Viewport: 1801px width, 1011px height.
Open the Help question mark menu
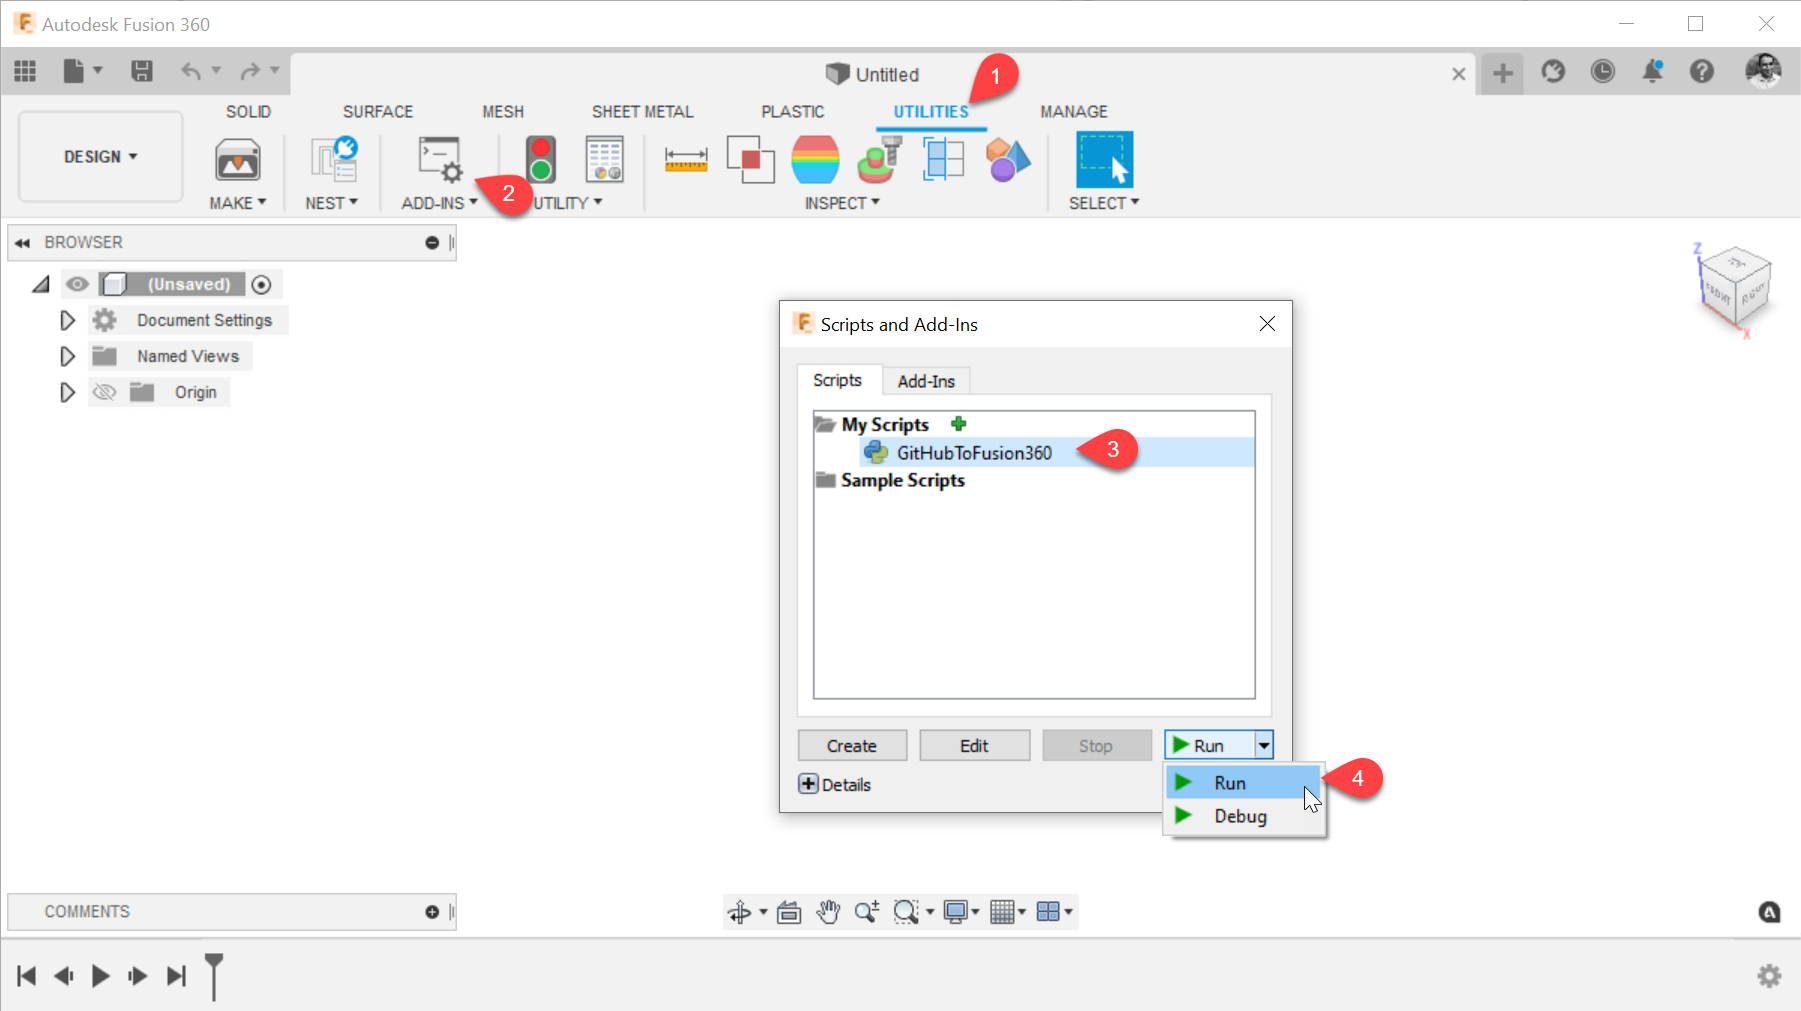click(1702, 71)
